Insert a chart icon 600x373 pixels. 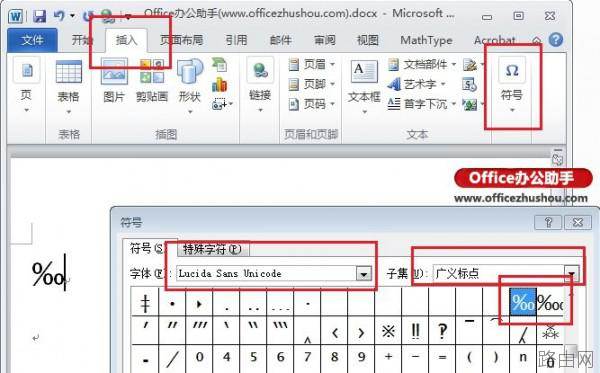point(220,85)
